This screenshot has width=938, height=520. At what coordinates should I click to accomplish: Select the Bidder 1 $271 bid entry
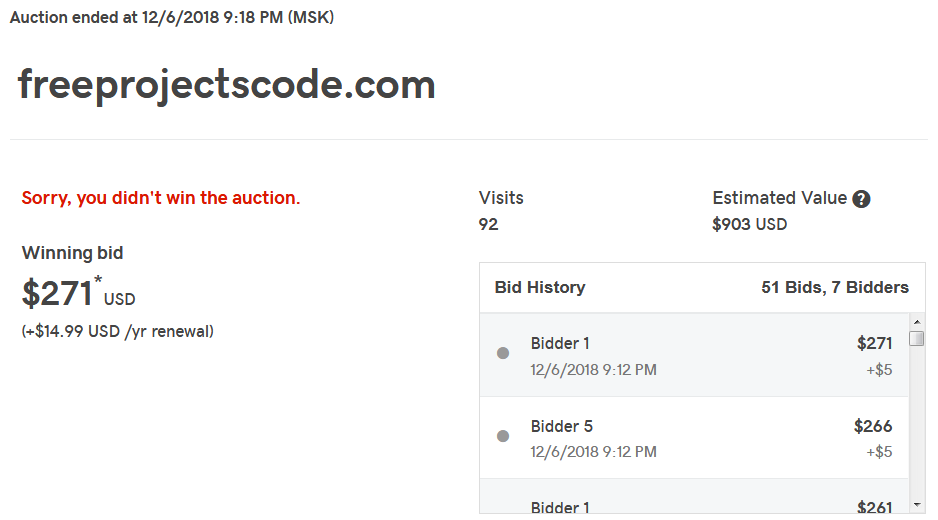694,355
